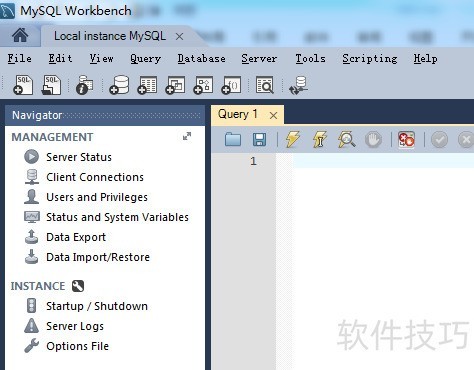Stop the running query hand icon

click(x=373, y=139)
